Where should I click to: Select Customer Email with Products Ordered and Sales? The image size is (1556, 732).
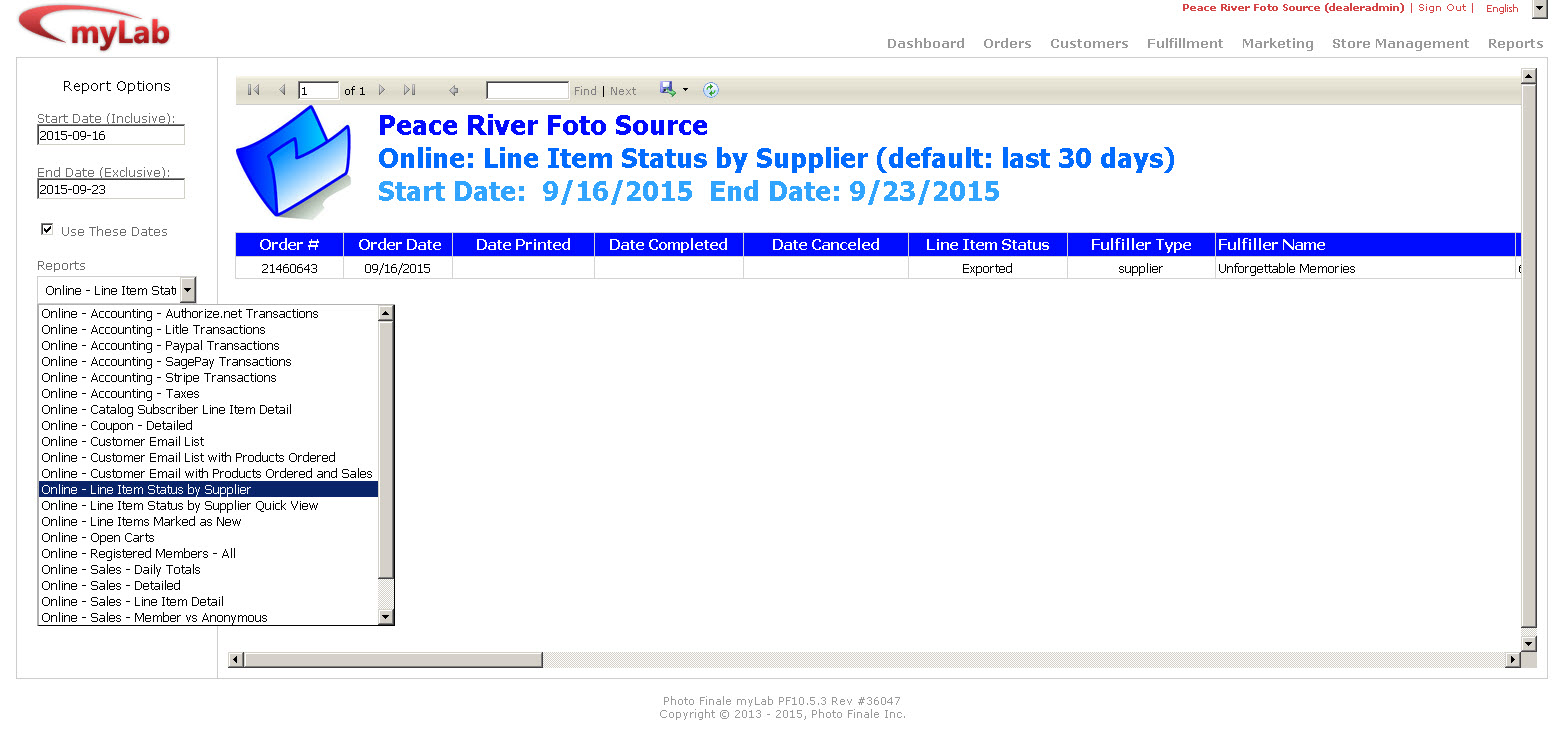click(209, 473)
